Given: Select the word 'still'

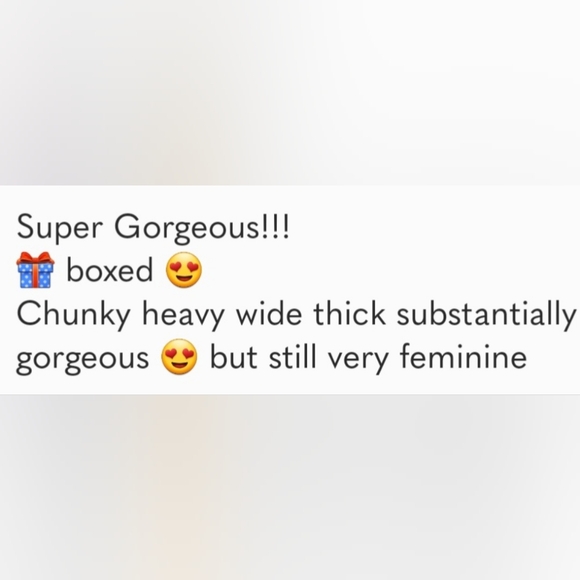Looking at the screenshot, I should point(293,356).
